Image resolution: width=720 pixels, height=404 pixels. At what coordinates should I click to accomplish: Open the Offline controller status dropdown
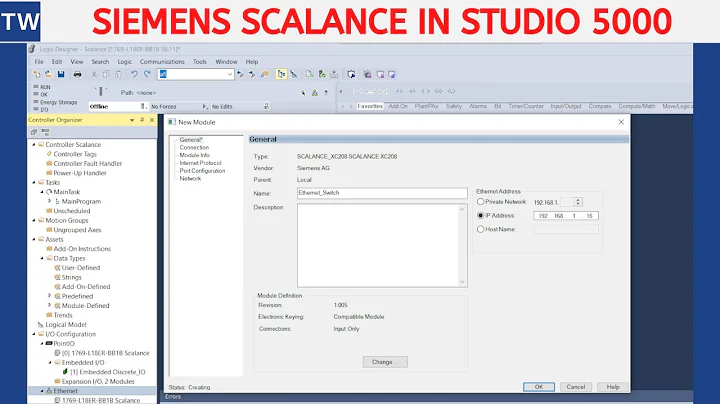[143, 106]
